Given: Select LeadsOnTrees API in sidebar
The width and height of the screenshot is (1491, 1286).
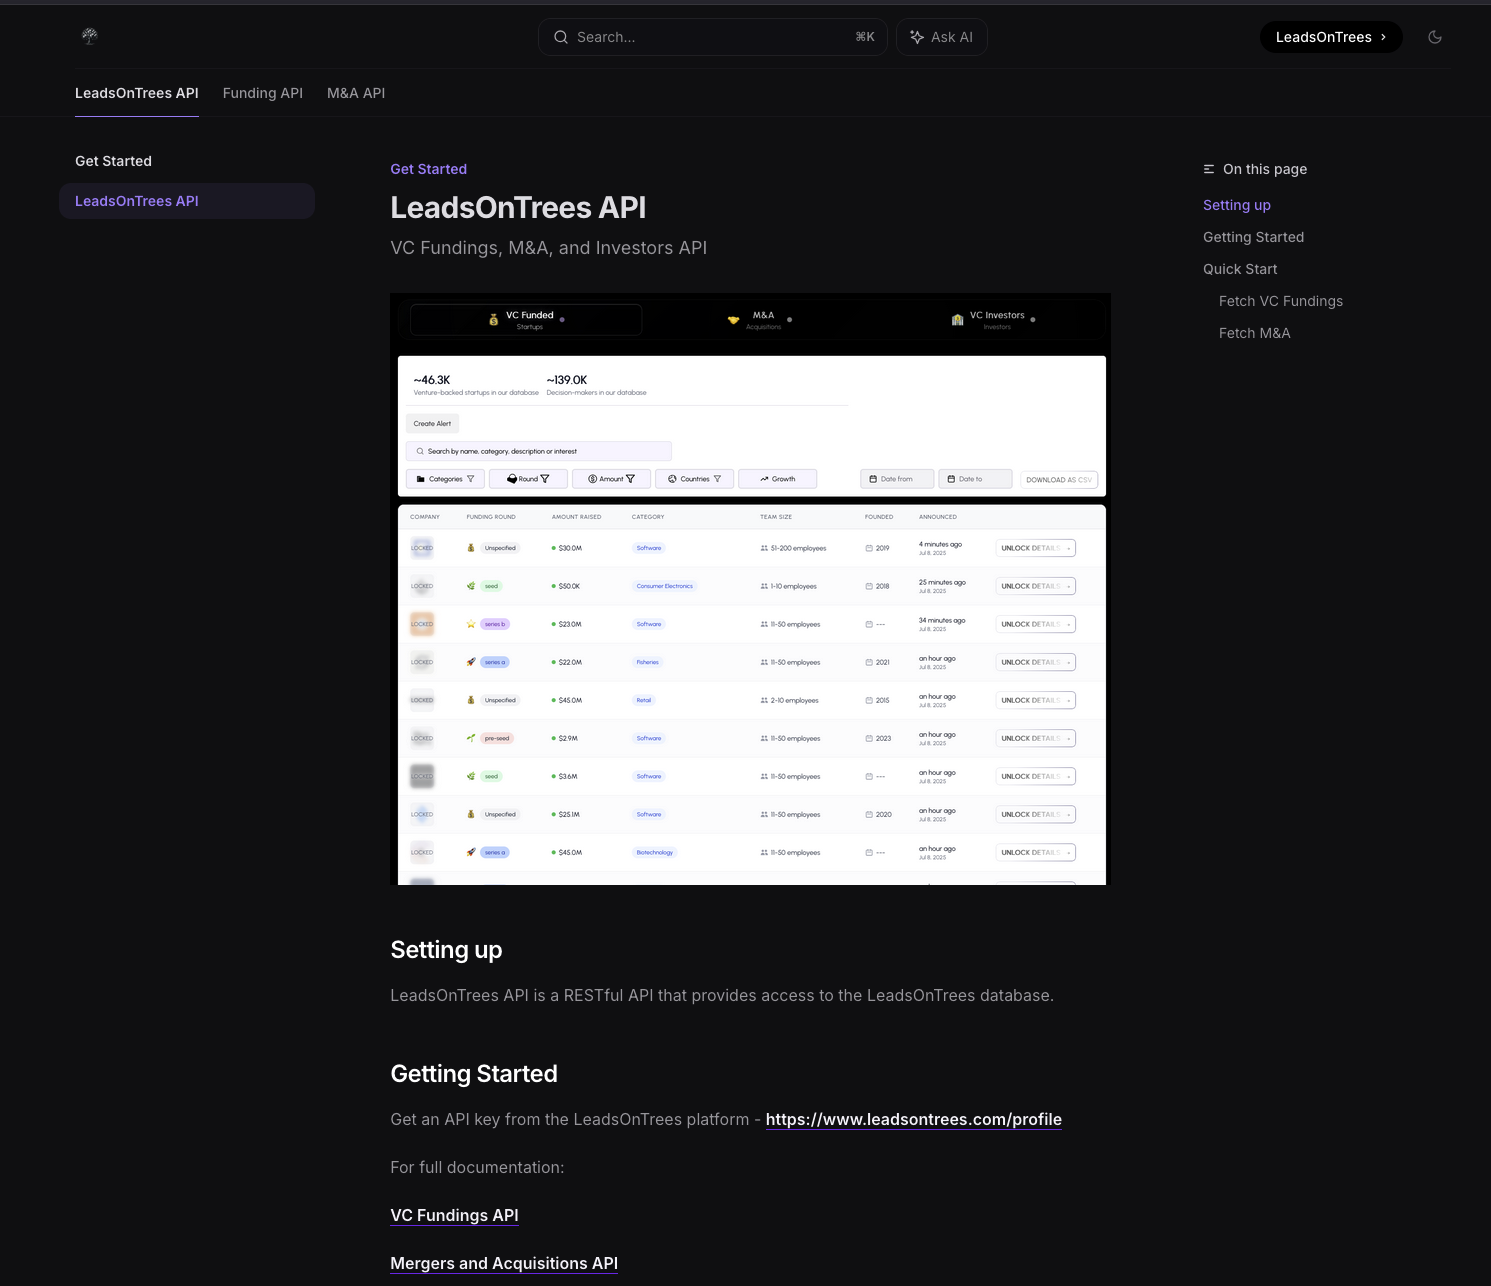Looking at the screenshot, I should [187, 201].
